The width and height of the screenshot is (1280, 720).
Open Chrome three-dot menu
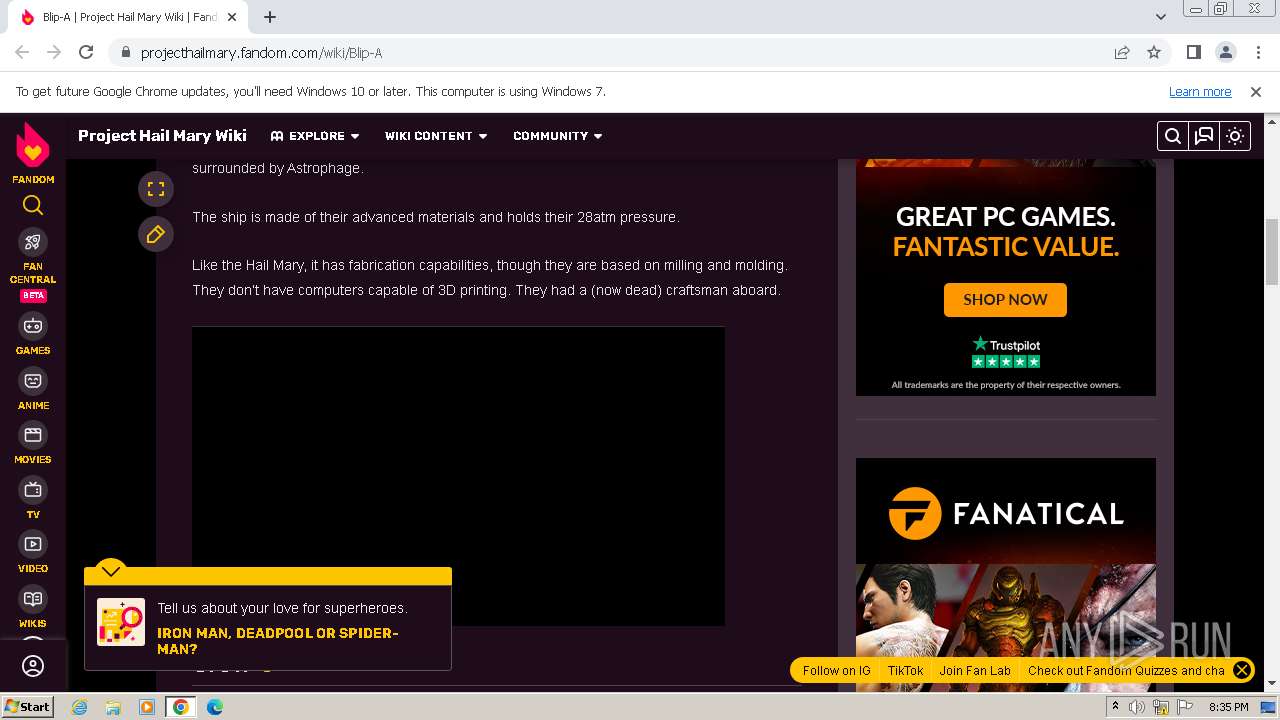[x=1257, y=52]
